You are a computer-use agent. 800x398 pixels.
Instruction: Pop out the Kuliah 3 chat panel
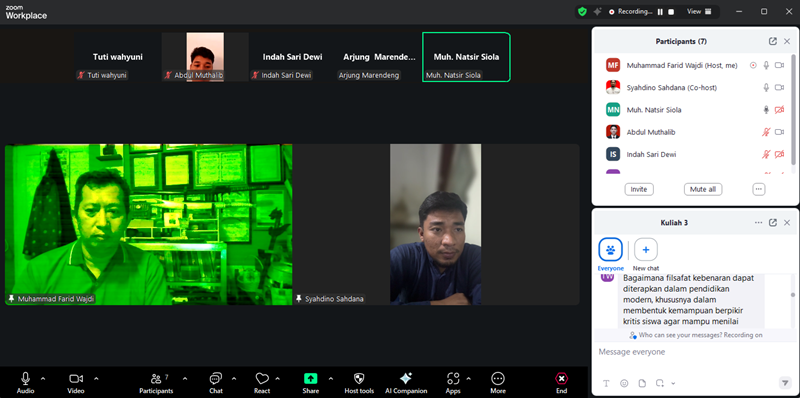click(773, 222)
